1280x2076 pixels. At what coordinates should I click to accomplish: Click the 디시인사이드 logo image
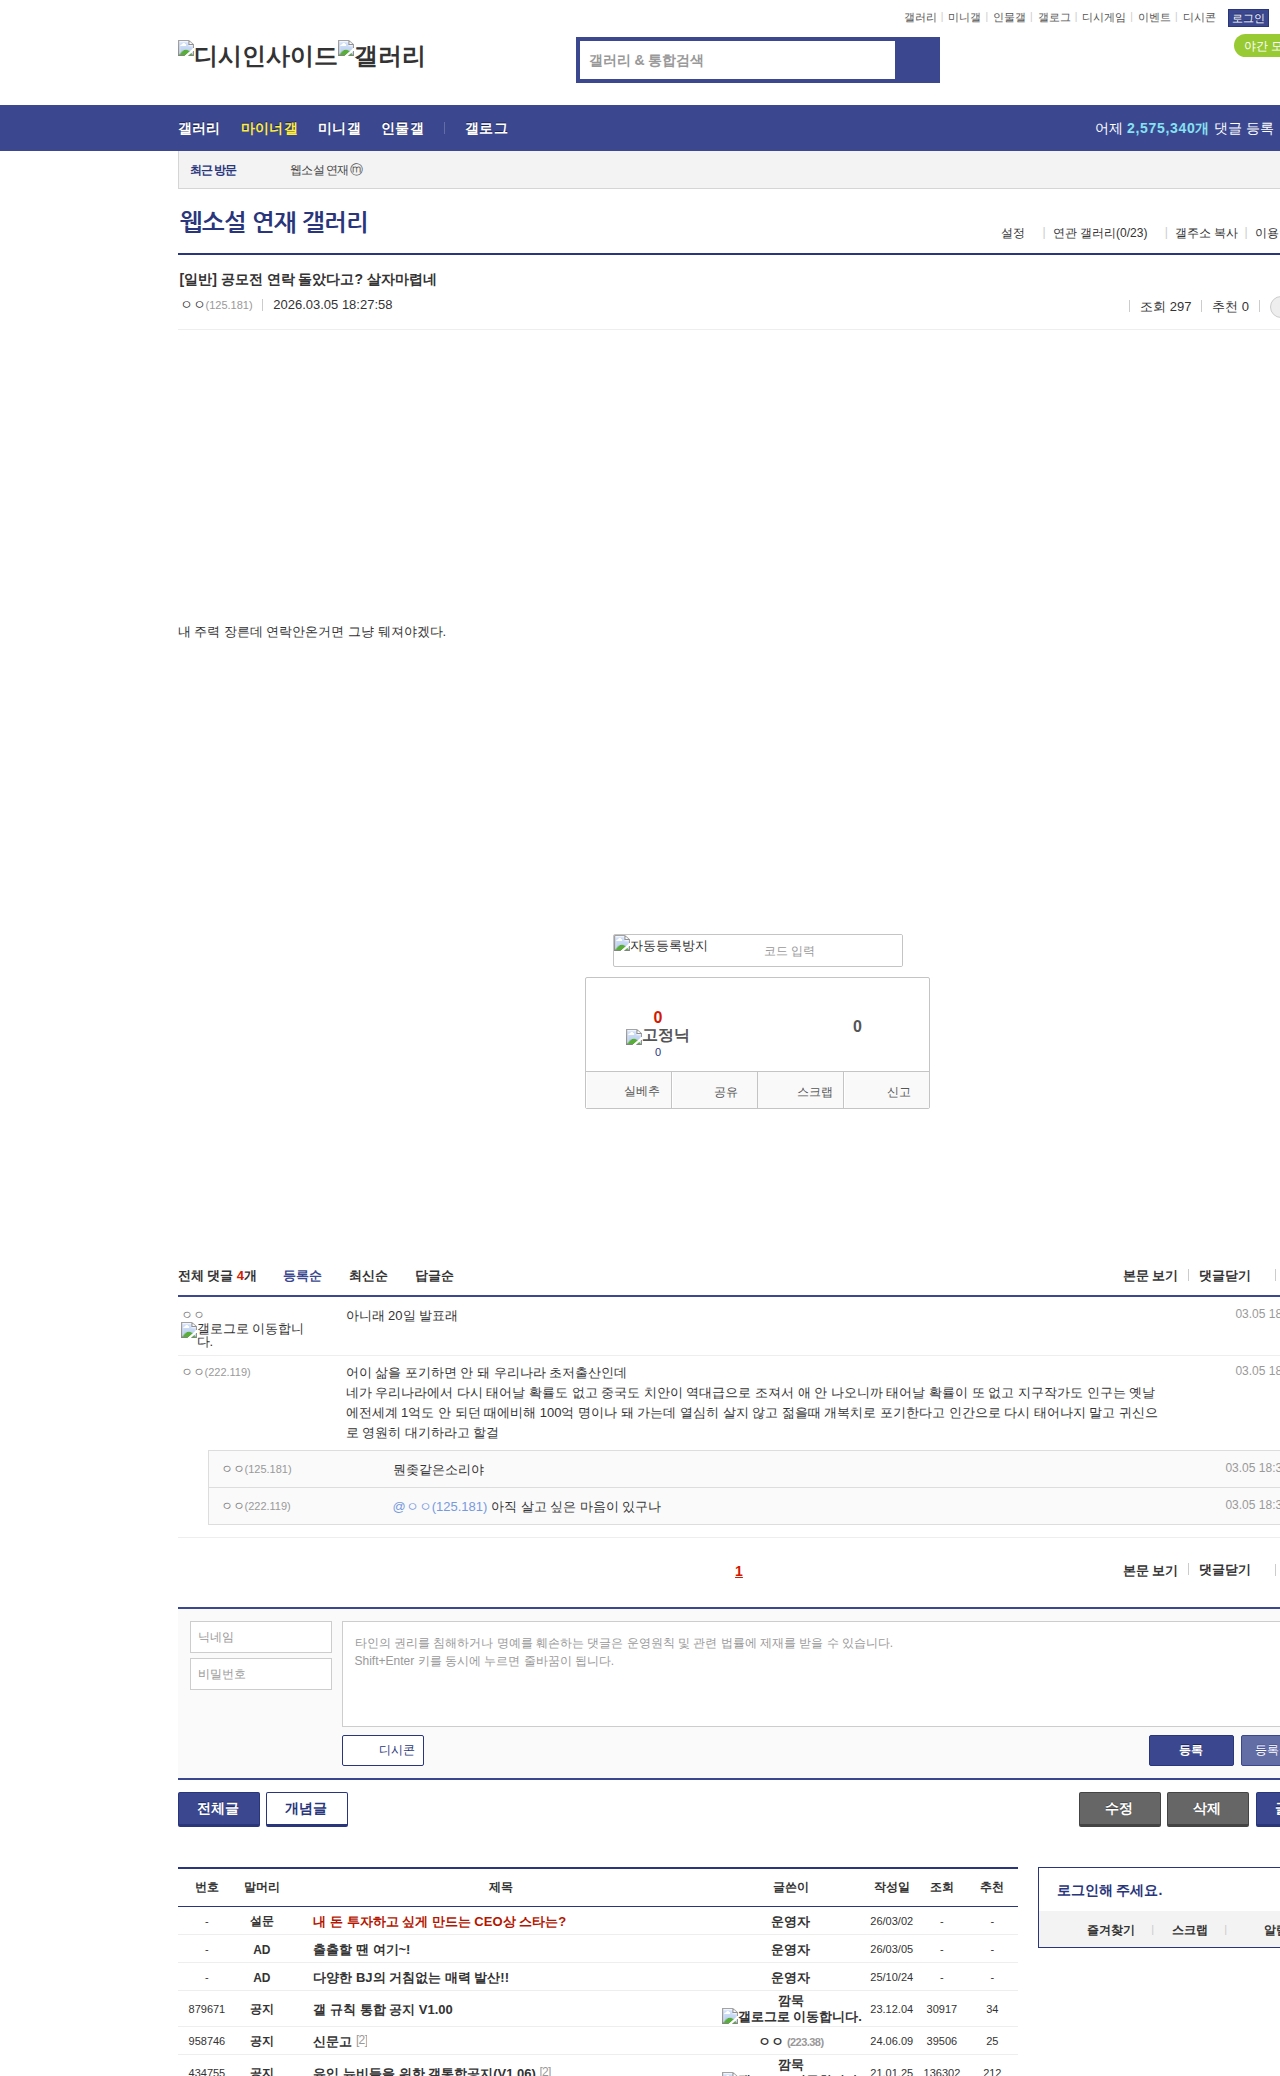(258, 56)
